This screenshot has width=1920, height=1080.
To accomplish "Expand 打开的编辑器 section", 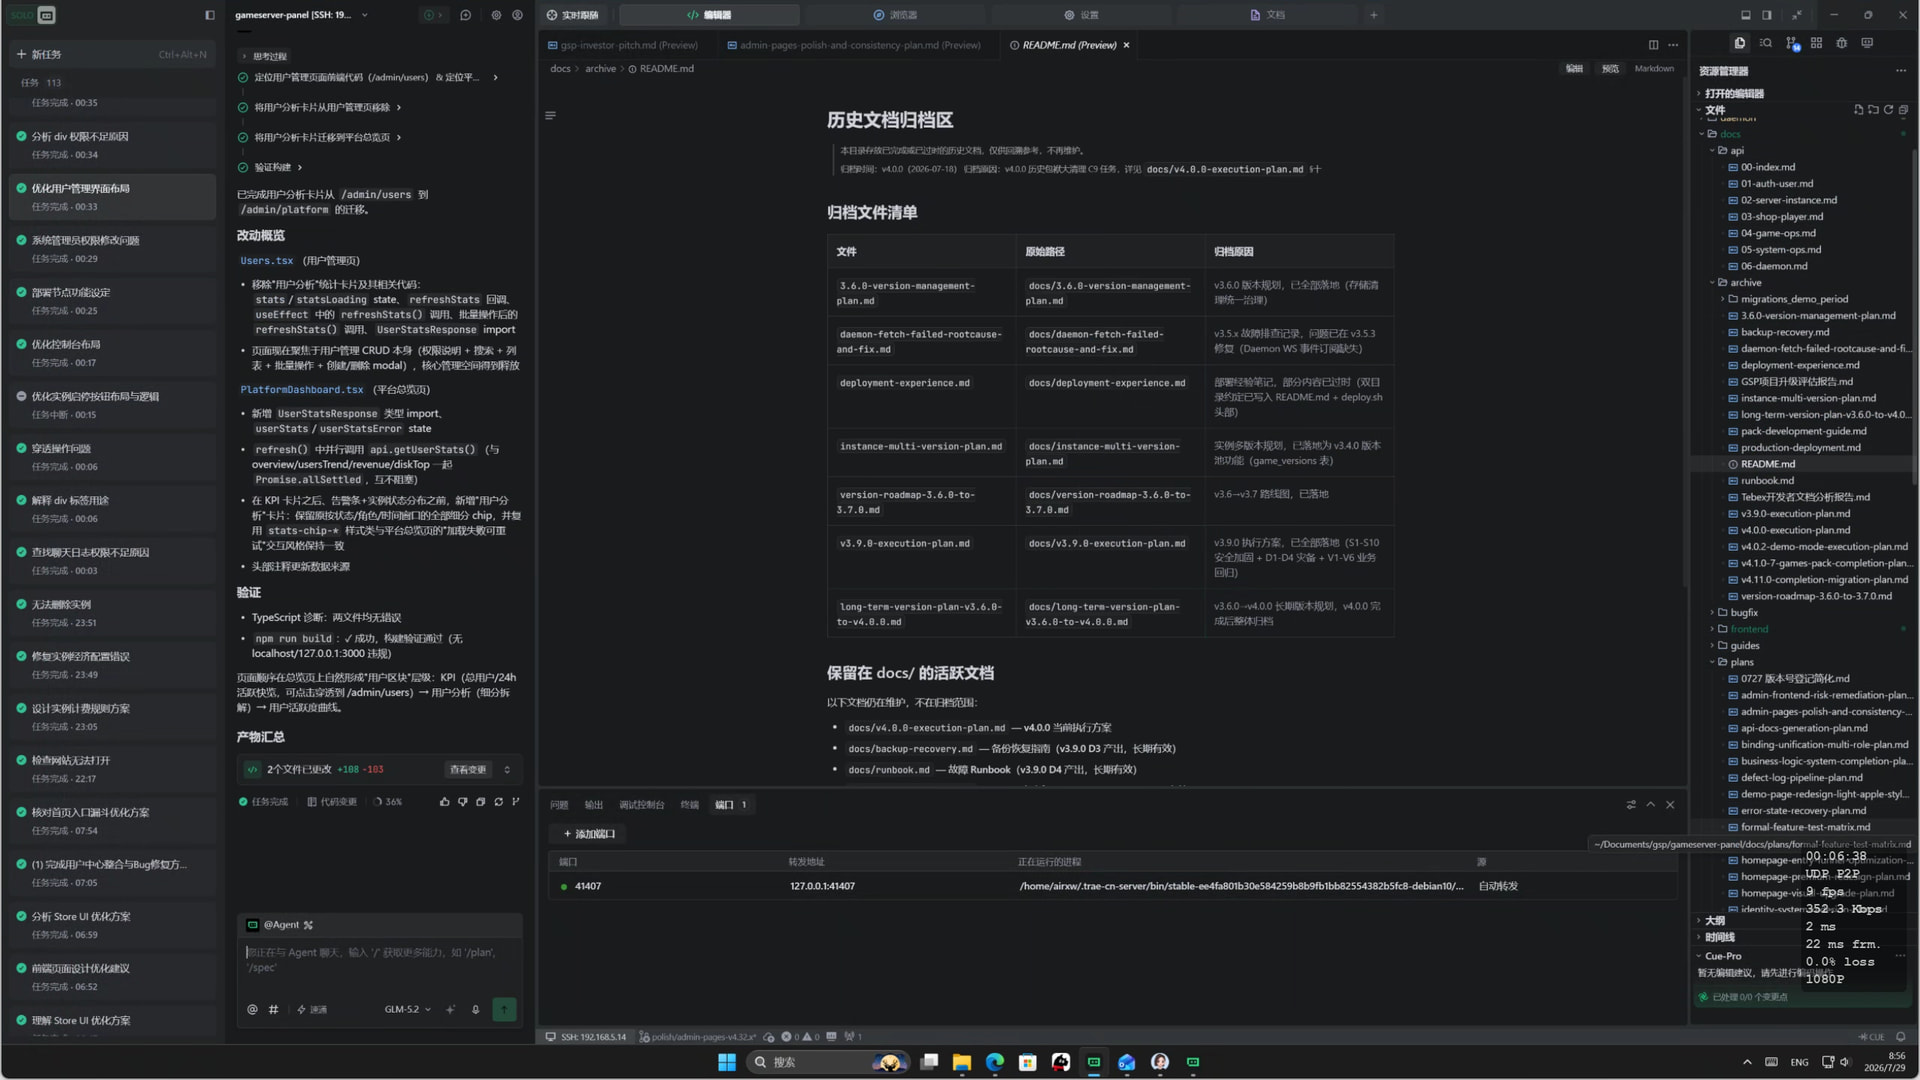I will pyautogui.click(x=1734, y=94).
